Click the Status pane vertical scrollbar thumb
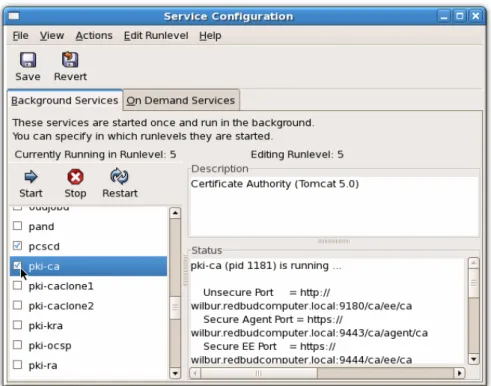Viewport: 491px width, 386px height. click(x=474, y=283)
